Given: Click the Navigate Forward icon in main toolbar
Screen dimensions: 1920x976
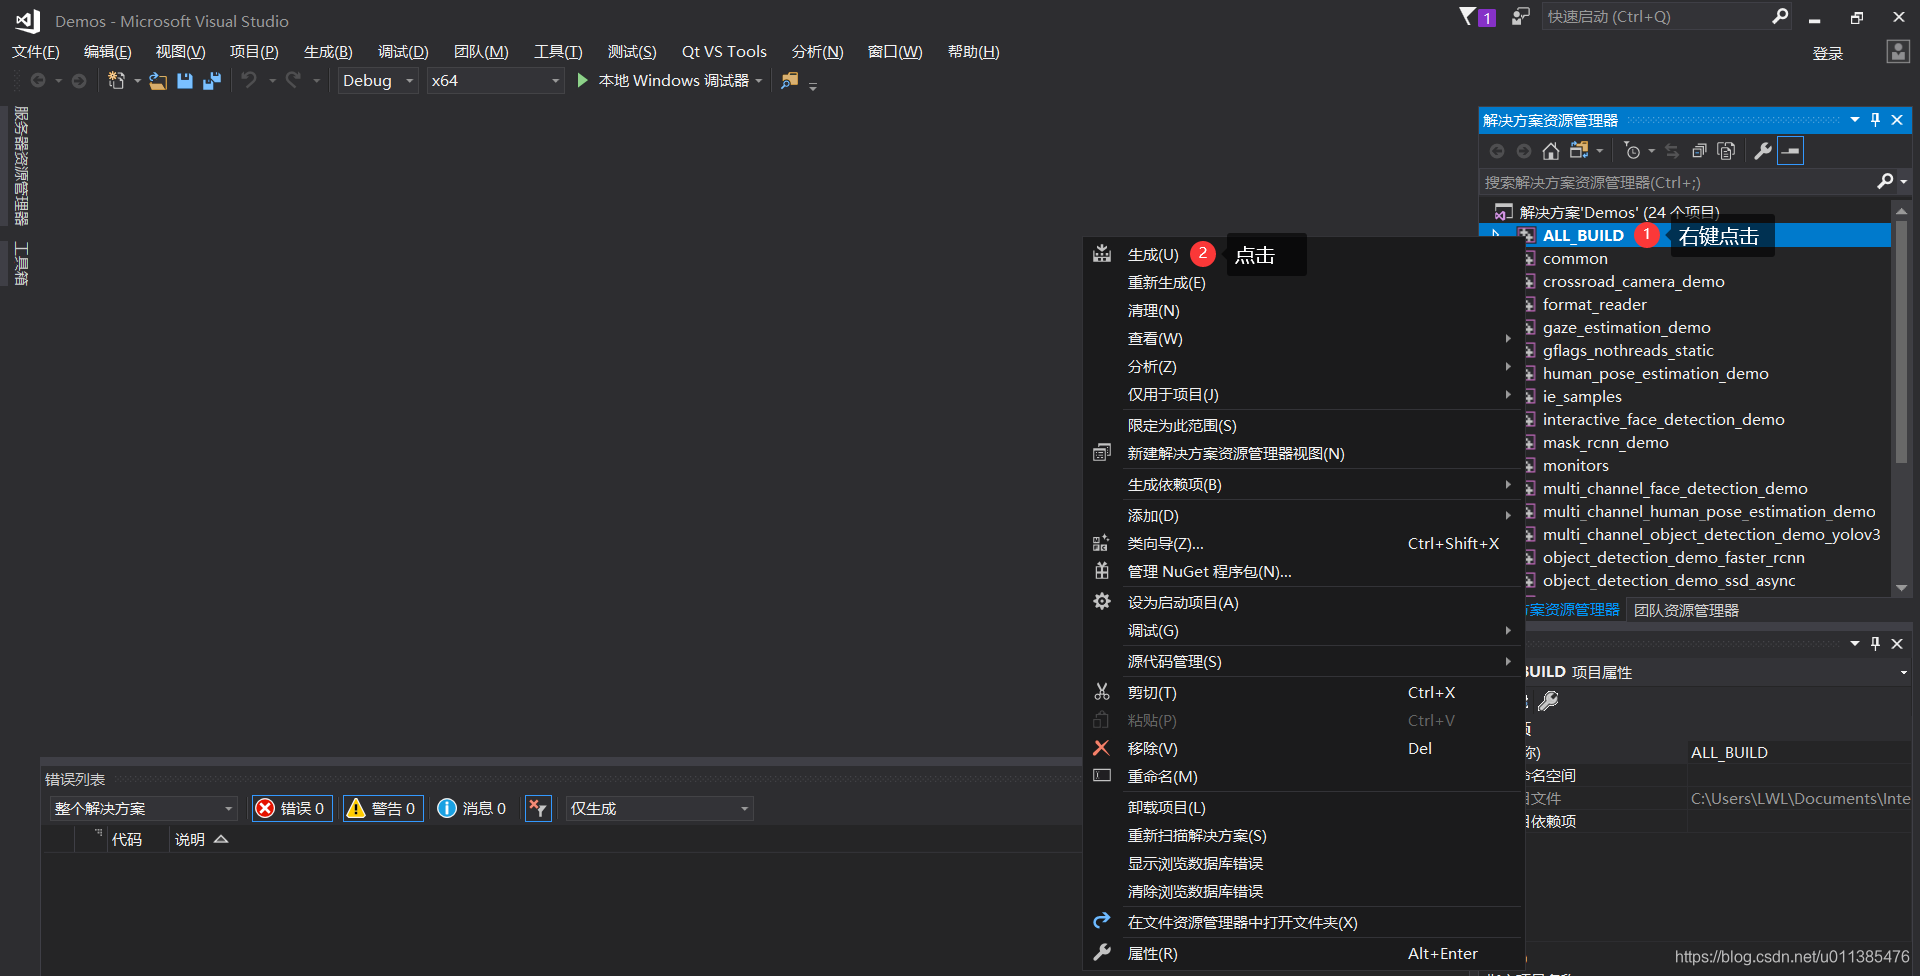Looking at the screenshot, I should tap(79, 80).
